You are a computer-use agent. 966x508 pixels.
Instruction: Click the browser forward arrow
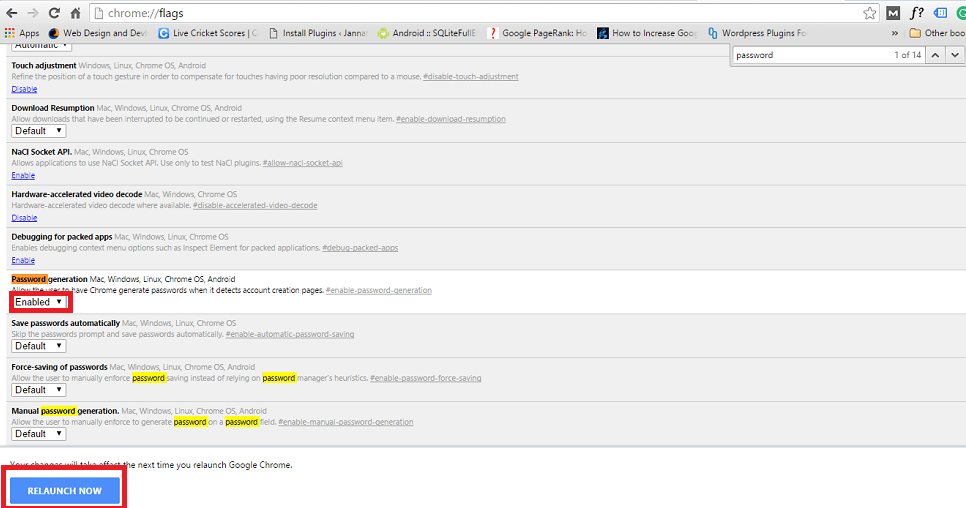[x=33, y=13]
